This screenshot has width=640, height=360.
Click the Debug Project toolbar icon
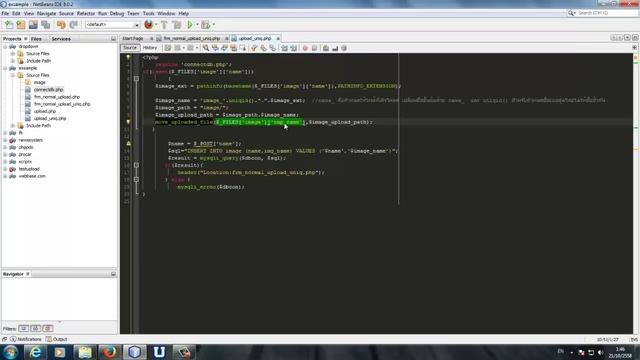coord(206,25)
